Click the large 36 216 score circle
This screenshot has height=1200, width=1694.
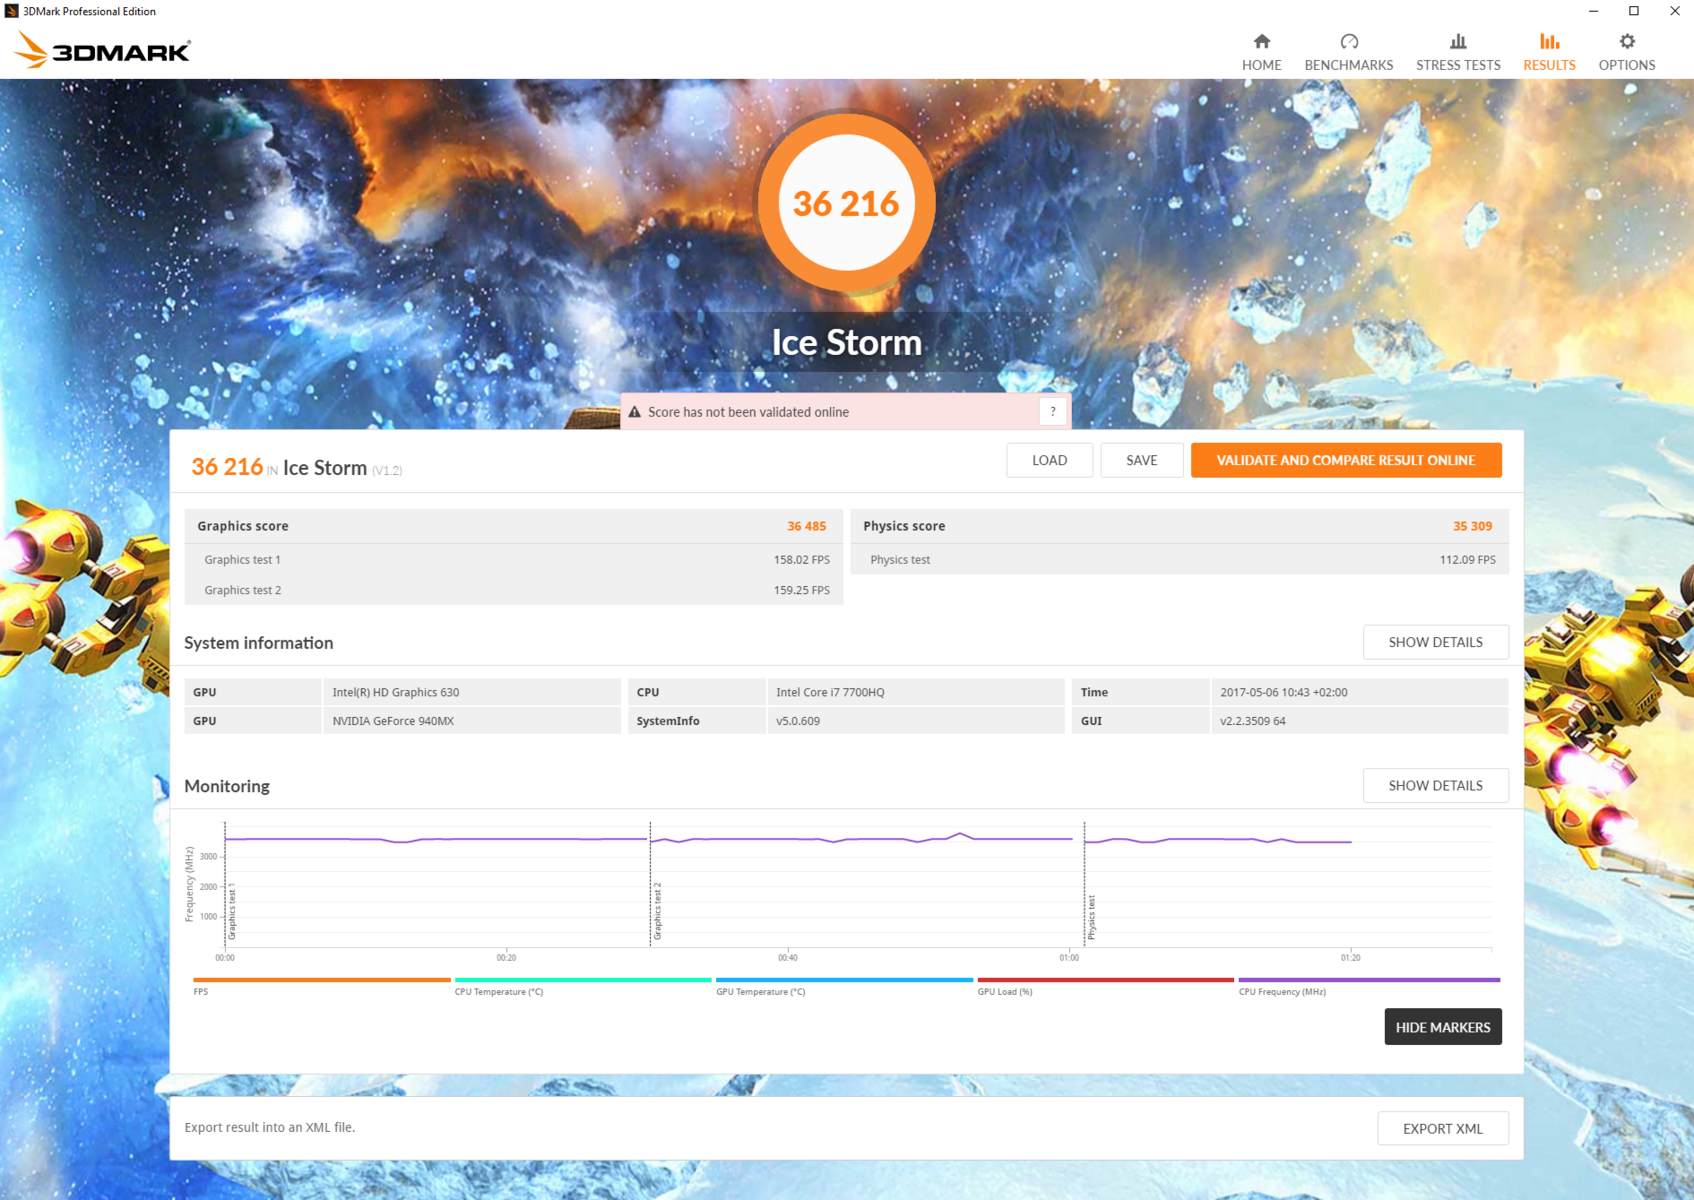point(846,203)
